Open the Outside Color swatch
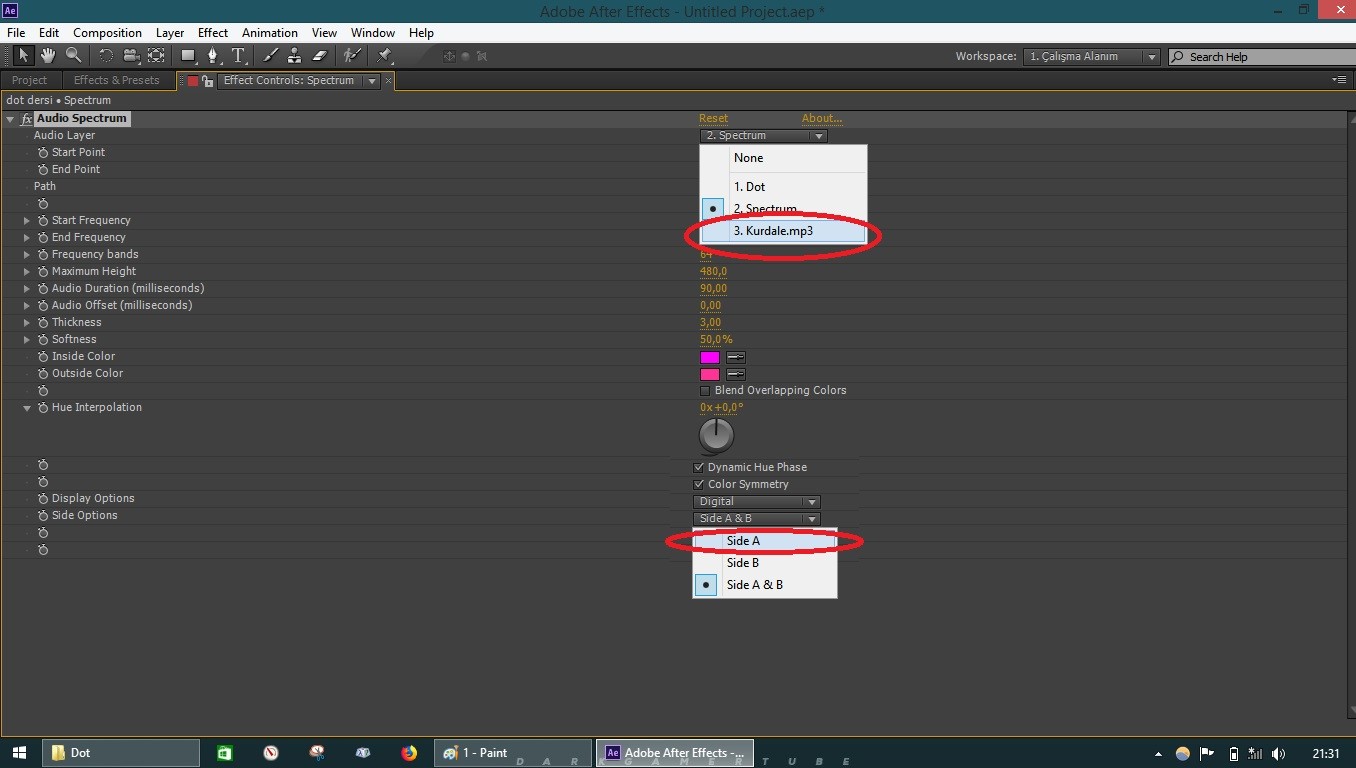1356x768 pixels. coord(710,374)
